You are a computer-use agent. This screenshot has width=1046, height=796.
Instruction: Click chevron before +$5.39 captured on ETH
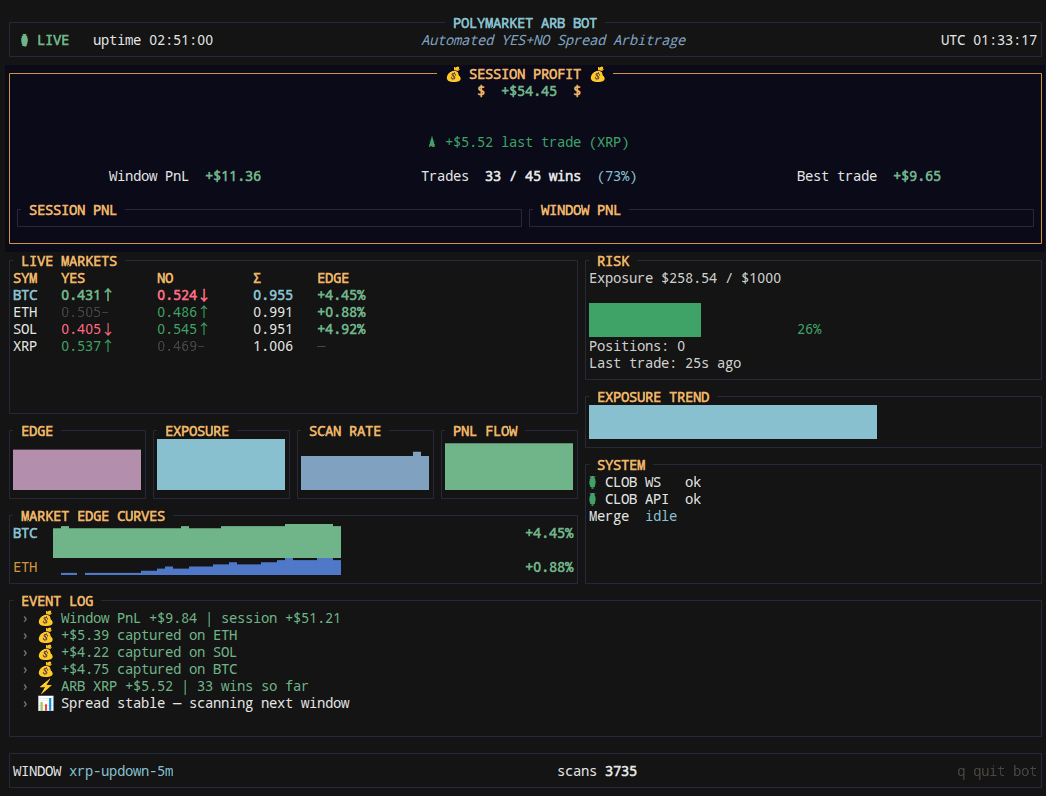25,635
